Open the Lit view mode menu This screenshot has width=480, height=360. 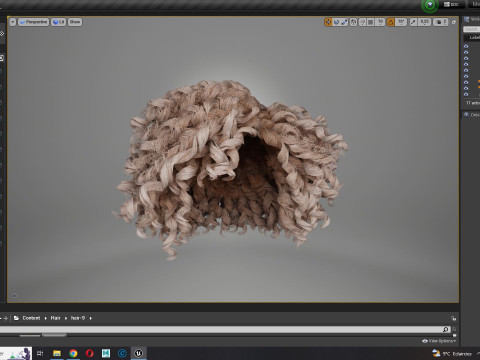pos(58,22)
